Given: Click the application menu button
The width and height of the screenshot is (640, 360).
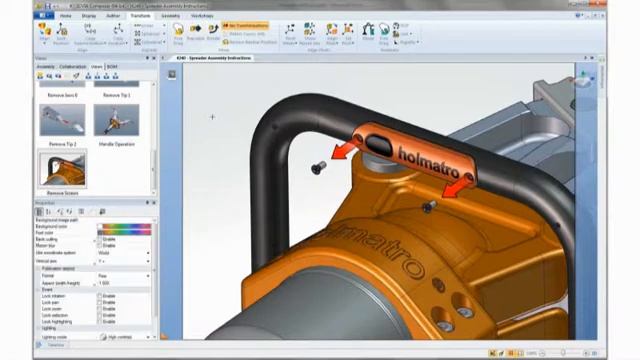Looking at the screenshot, I should (44, 16).
